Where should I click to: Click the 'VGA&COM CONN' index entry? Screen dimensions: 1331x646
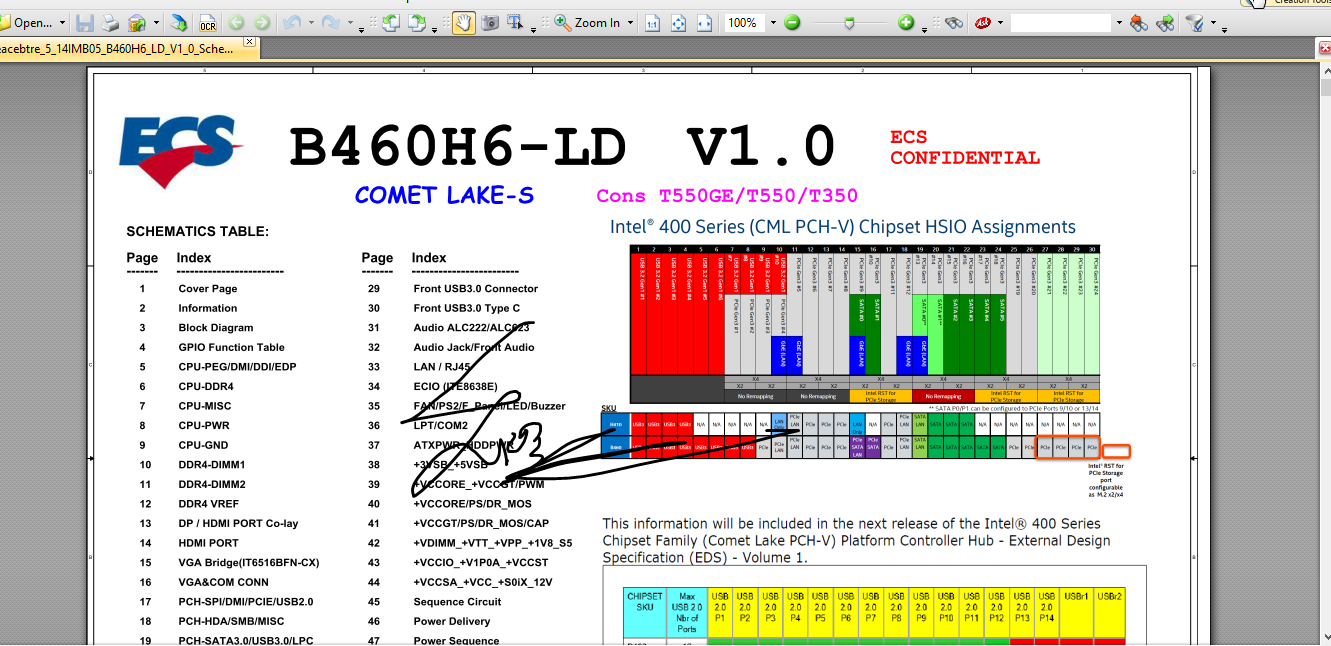point(224,582)
